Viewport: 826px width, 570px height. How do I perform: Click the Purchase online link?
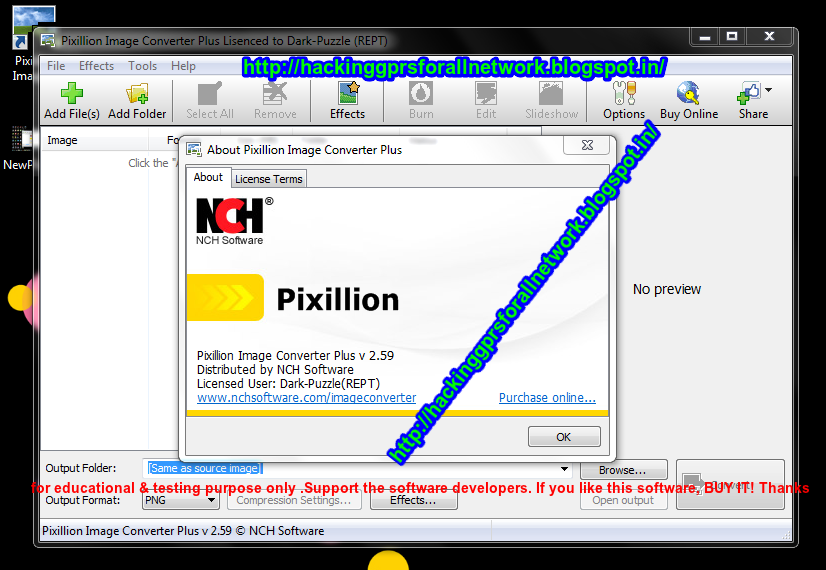pos(547,398)
